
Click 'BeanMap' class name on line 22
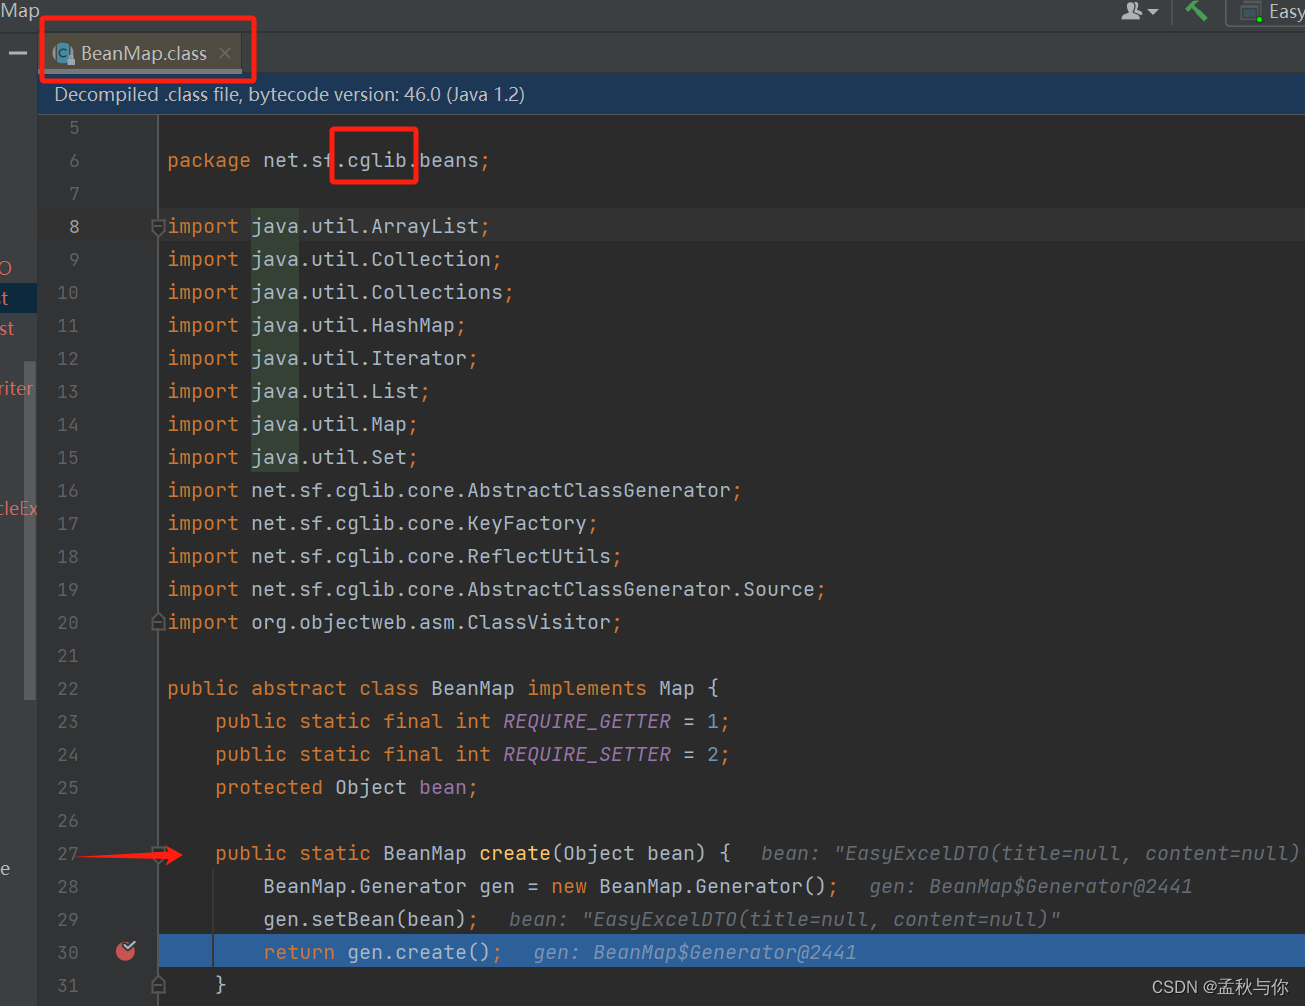pyautogui.click(x=473, y=688)
